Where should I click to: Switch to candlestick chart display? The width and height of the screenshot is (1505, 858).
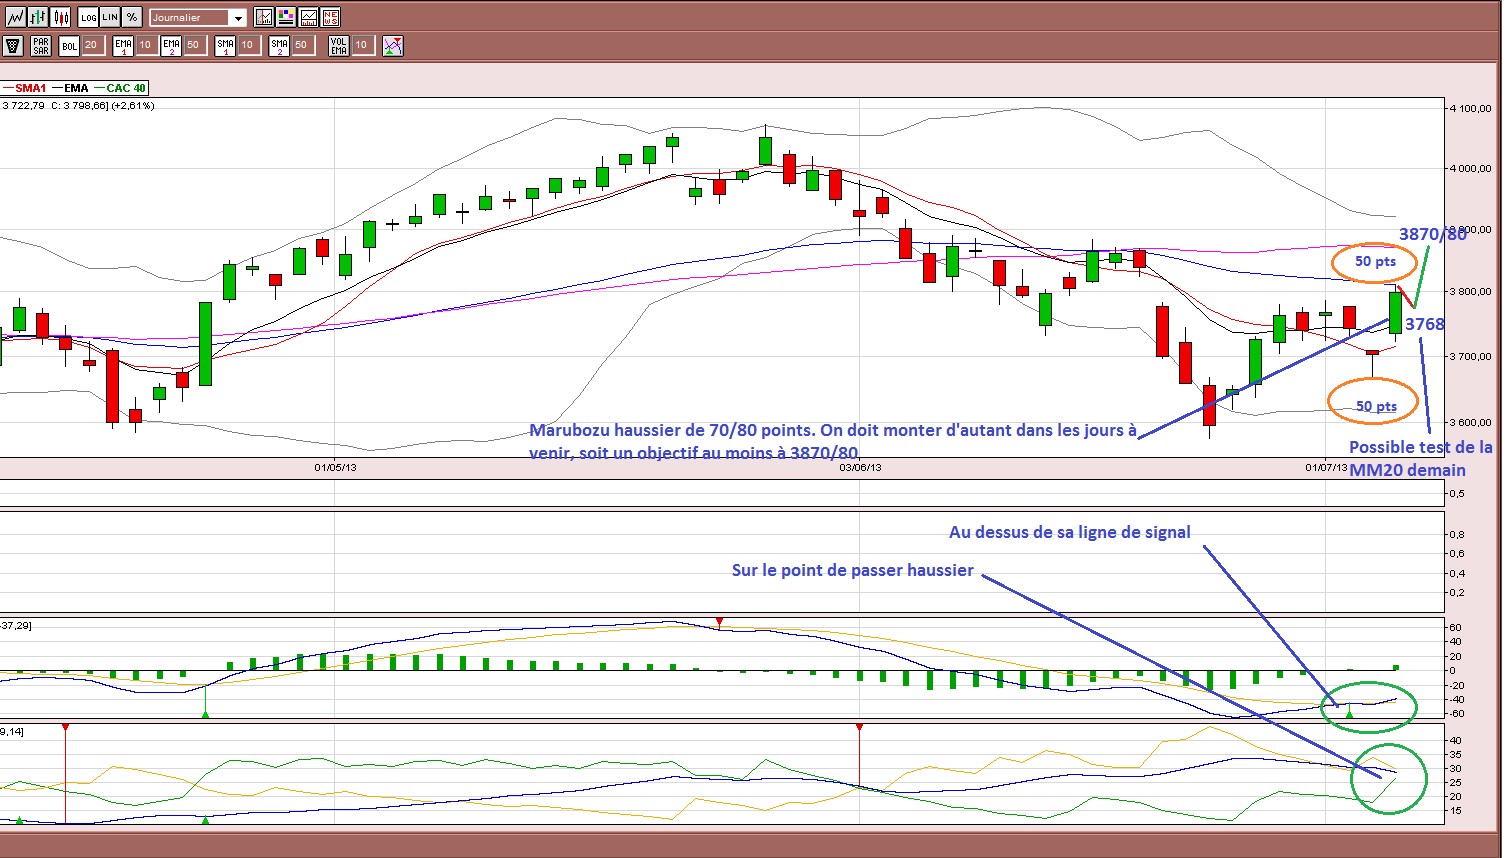click(61, 17)
